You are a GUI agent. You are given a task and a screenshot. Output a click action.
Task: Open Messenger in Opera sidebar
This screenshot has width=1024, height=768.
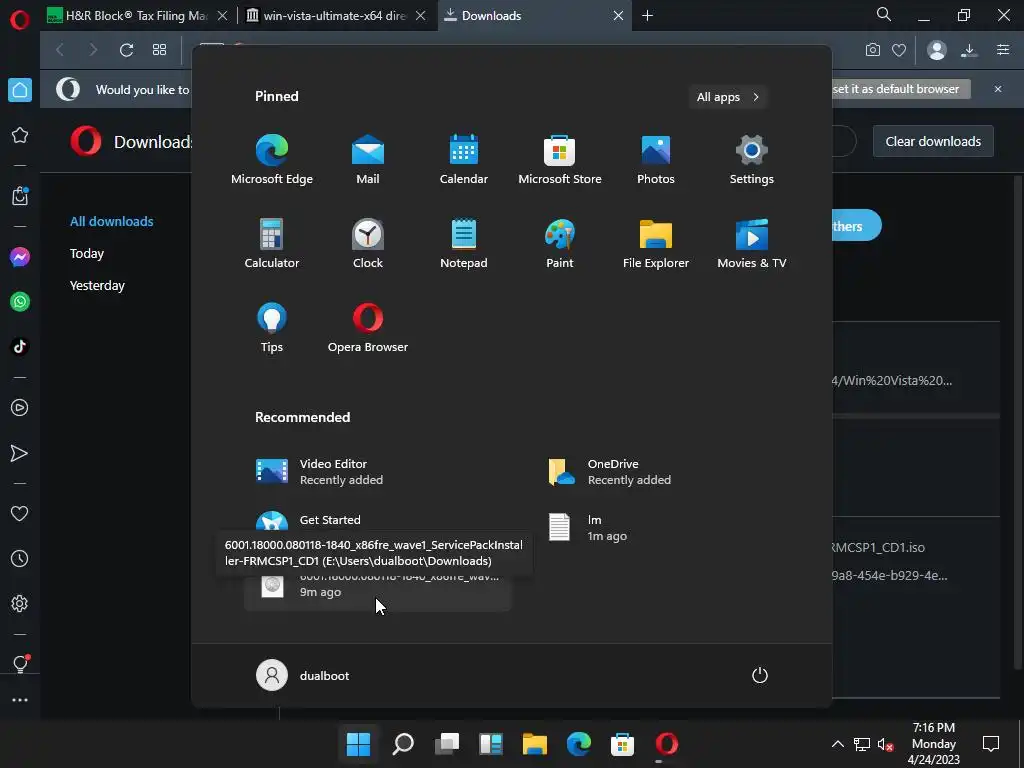point(20,257)
